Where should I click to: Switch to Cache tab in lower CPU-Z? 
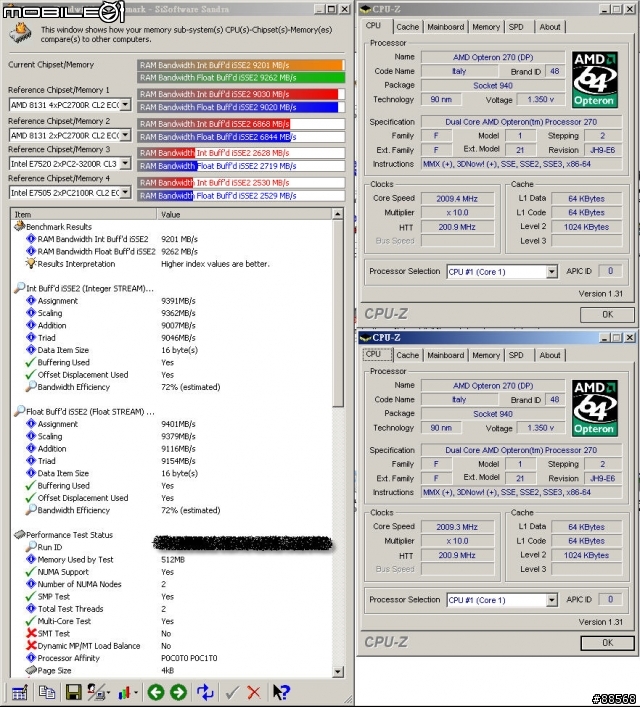(408, 355)
